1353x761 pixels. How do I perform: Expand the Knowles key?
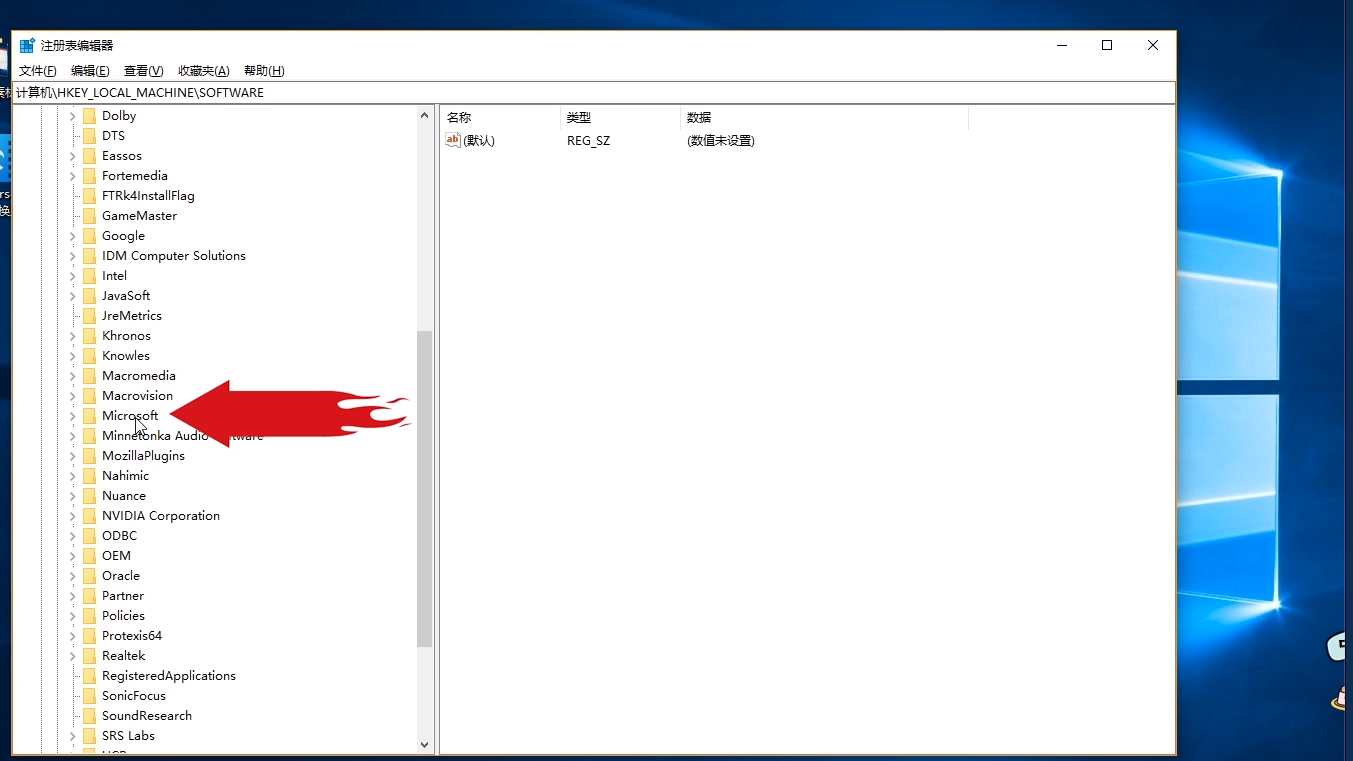point(72,356)
